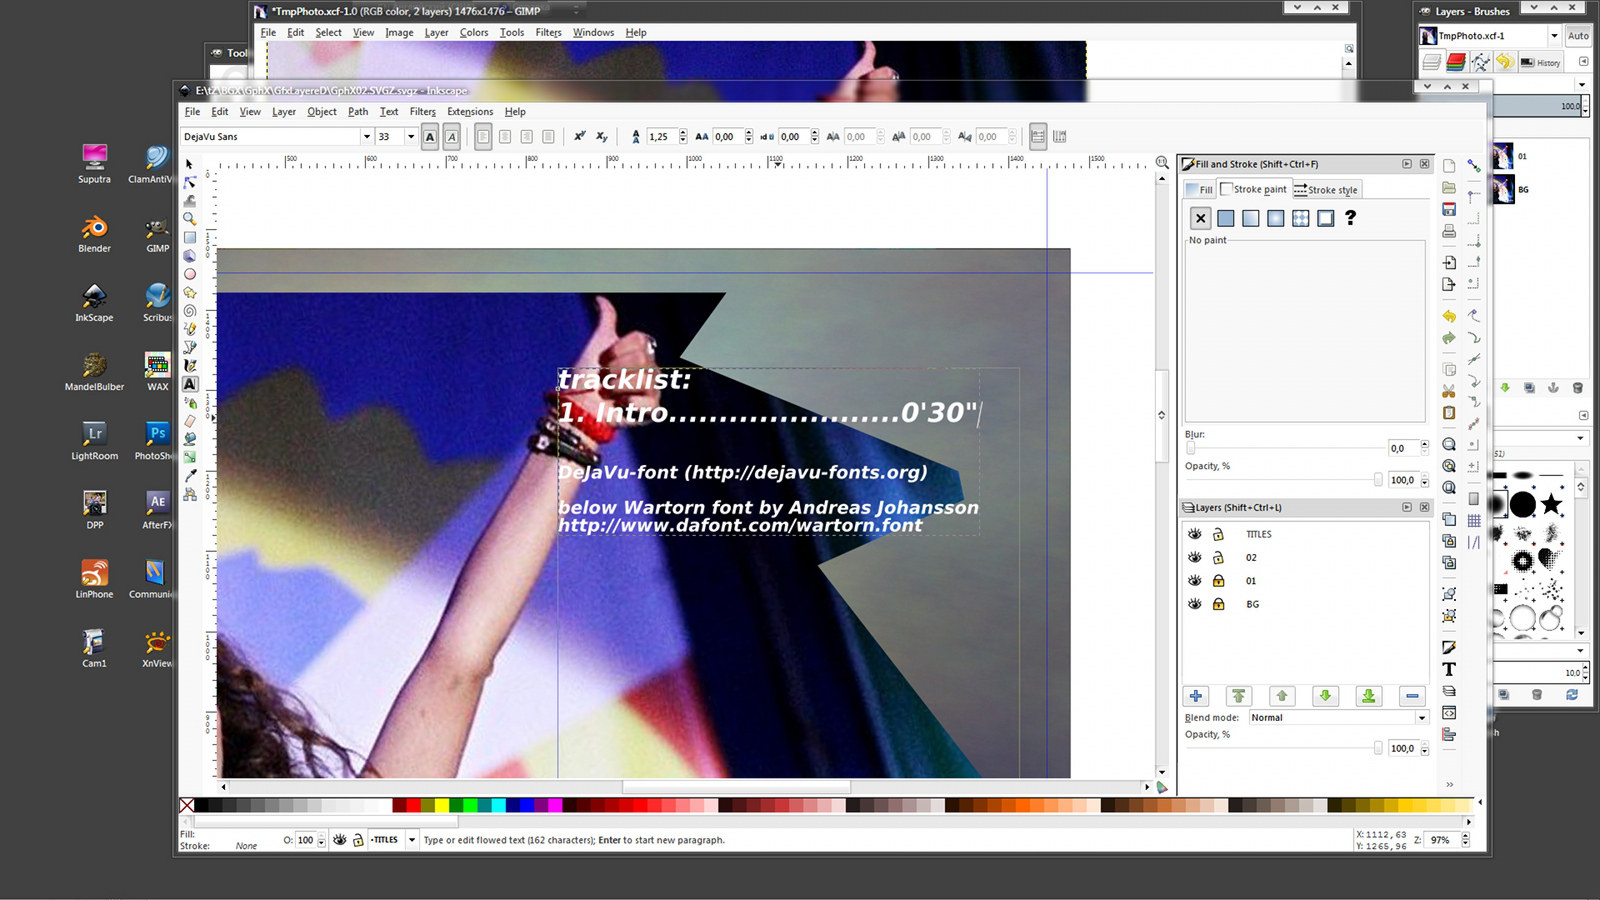Open the Path menu
This screenshot has height=900, width=1600.
[358, 111]
